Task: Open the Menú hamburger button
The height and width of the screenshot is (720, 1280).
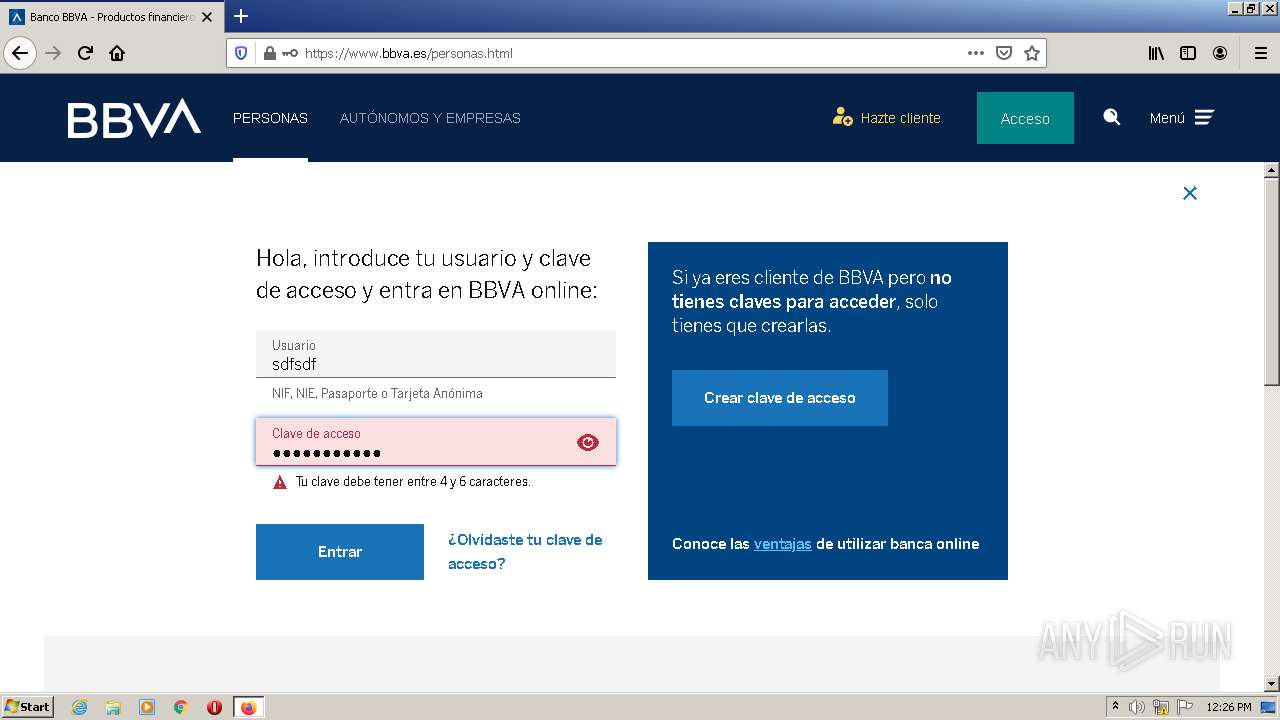Action: pos(1181,118)
